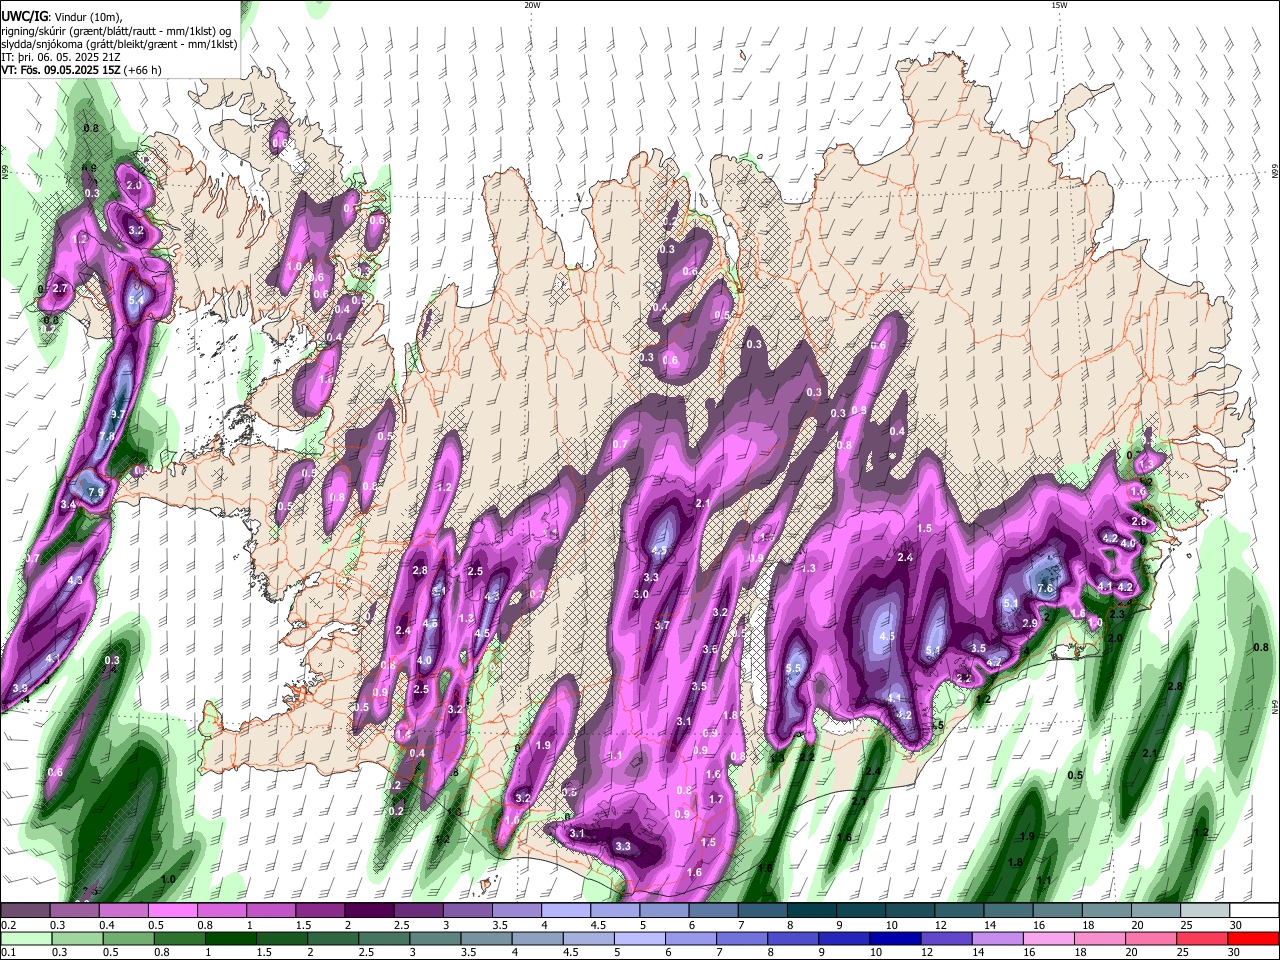
Task: Pick the bright red 30 swatch in the lower legend row
Action: 1254,938
